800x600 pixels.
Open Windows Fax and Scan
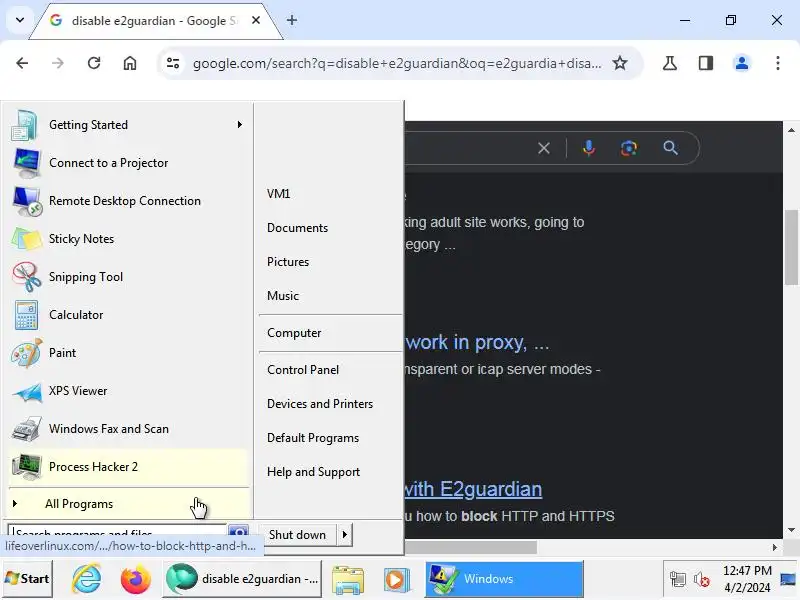tap(128, 429)
